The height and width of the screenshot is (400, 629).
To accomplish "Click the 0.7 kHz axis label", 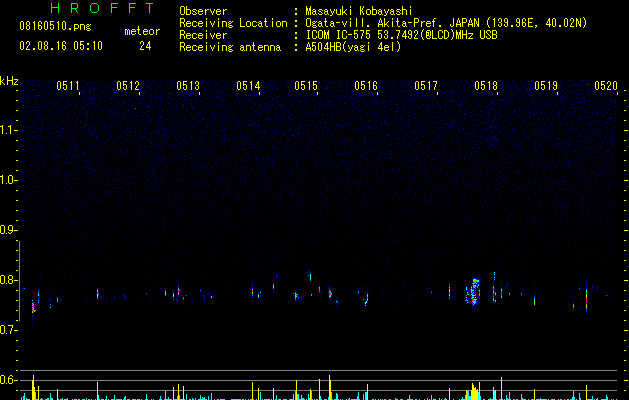I will pos(9,330).
